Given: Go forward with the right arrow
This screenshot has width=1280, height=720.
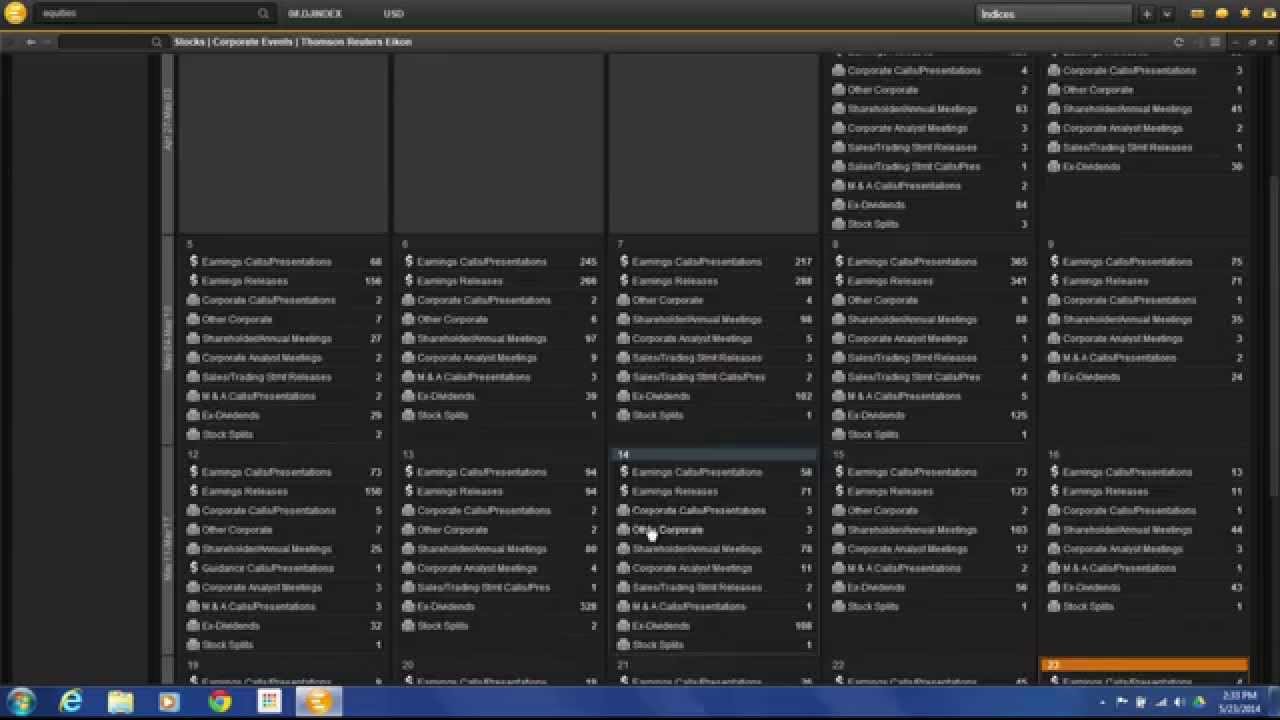Looking at the screenshot, I should pyautogui.click(x=46, y=42).
